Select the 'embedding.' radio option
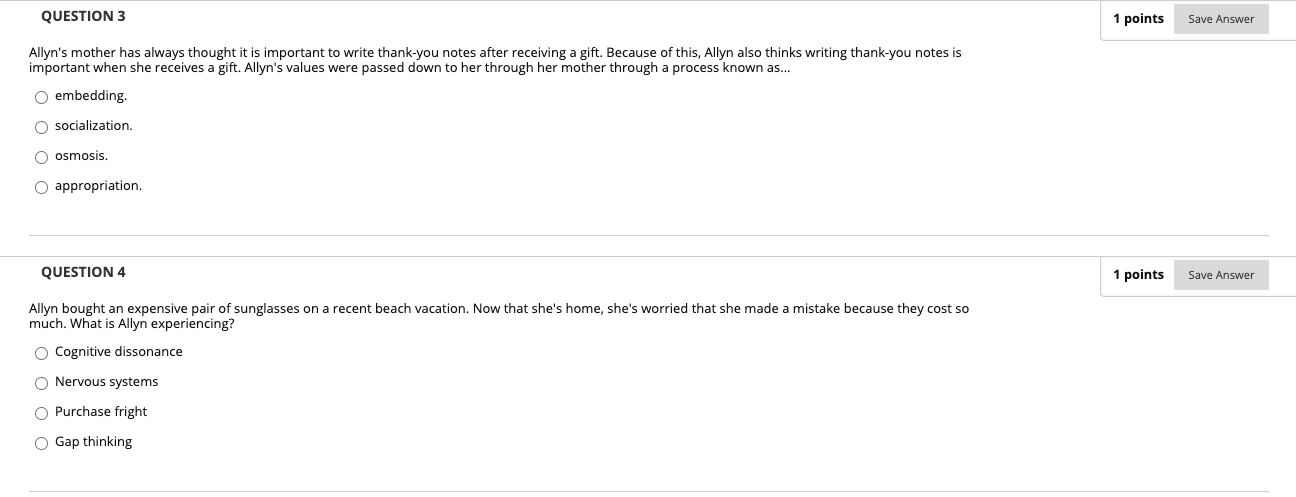This screenshot has width=1296, height=497. (x=41, y=97)
